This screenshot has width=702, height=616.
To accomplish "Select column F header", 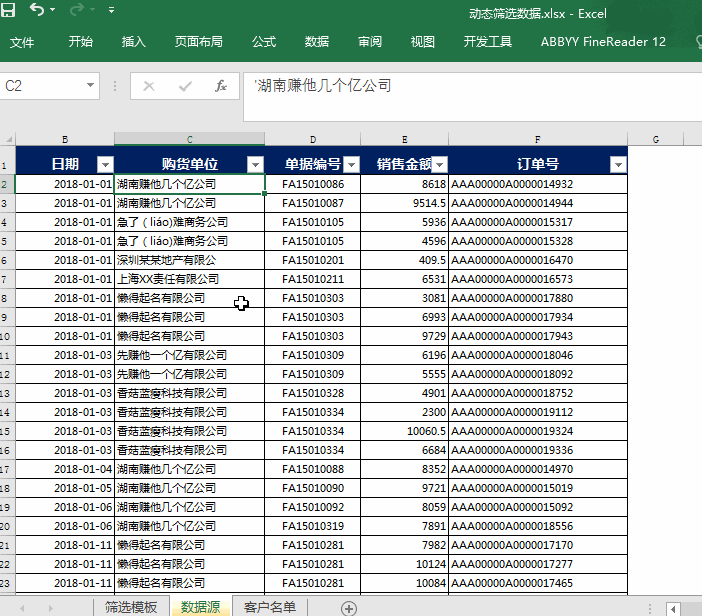I will (538, 139).
